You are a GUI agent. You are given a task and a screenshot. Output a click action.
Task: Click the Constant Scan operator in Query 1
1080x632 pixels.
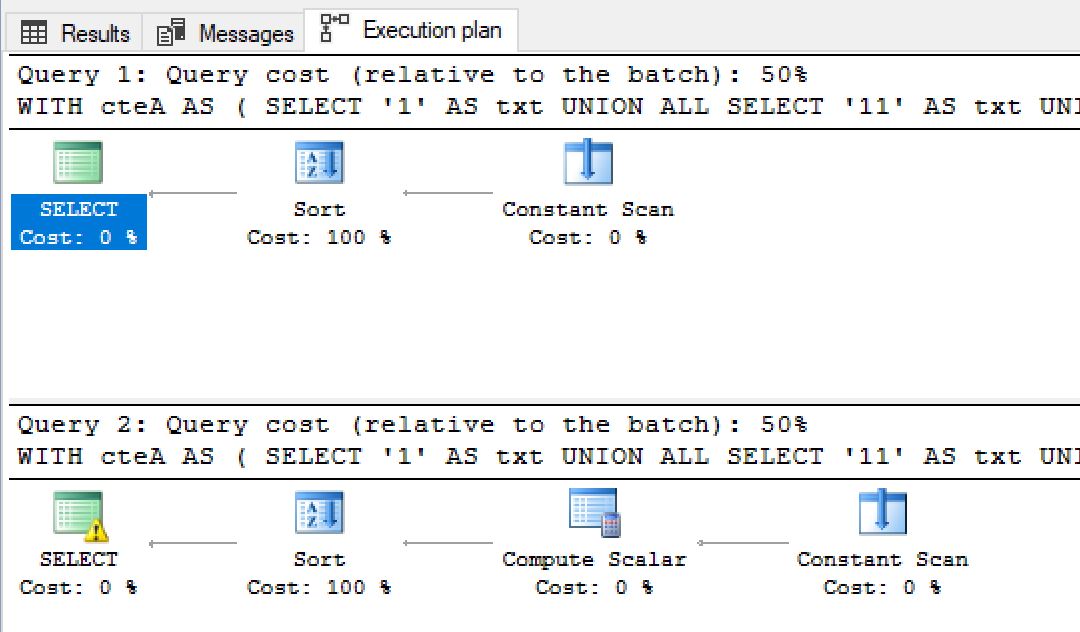click(x=588, y=162)
